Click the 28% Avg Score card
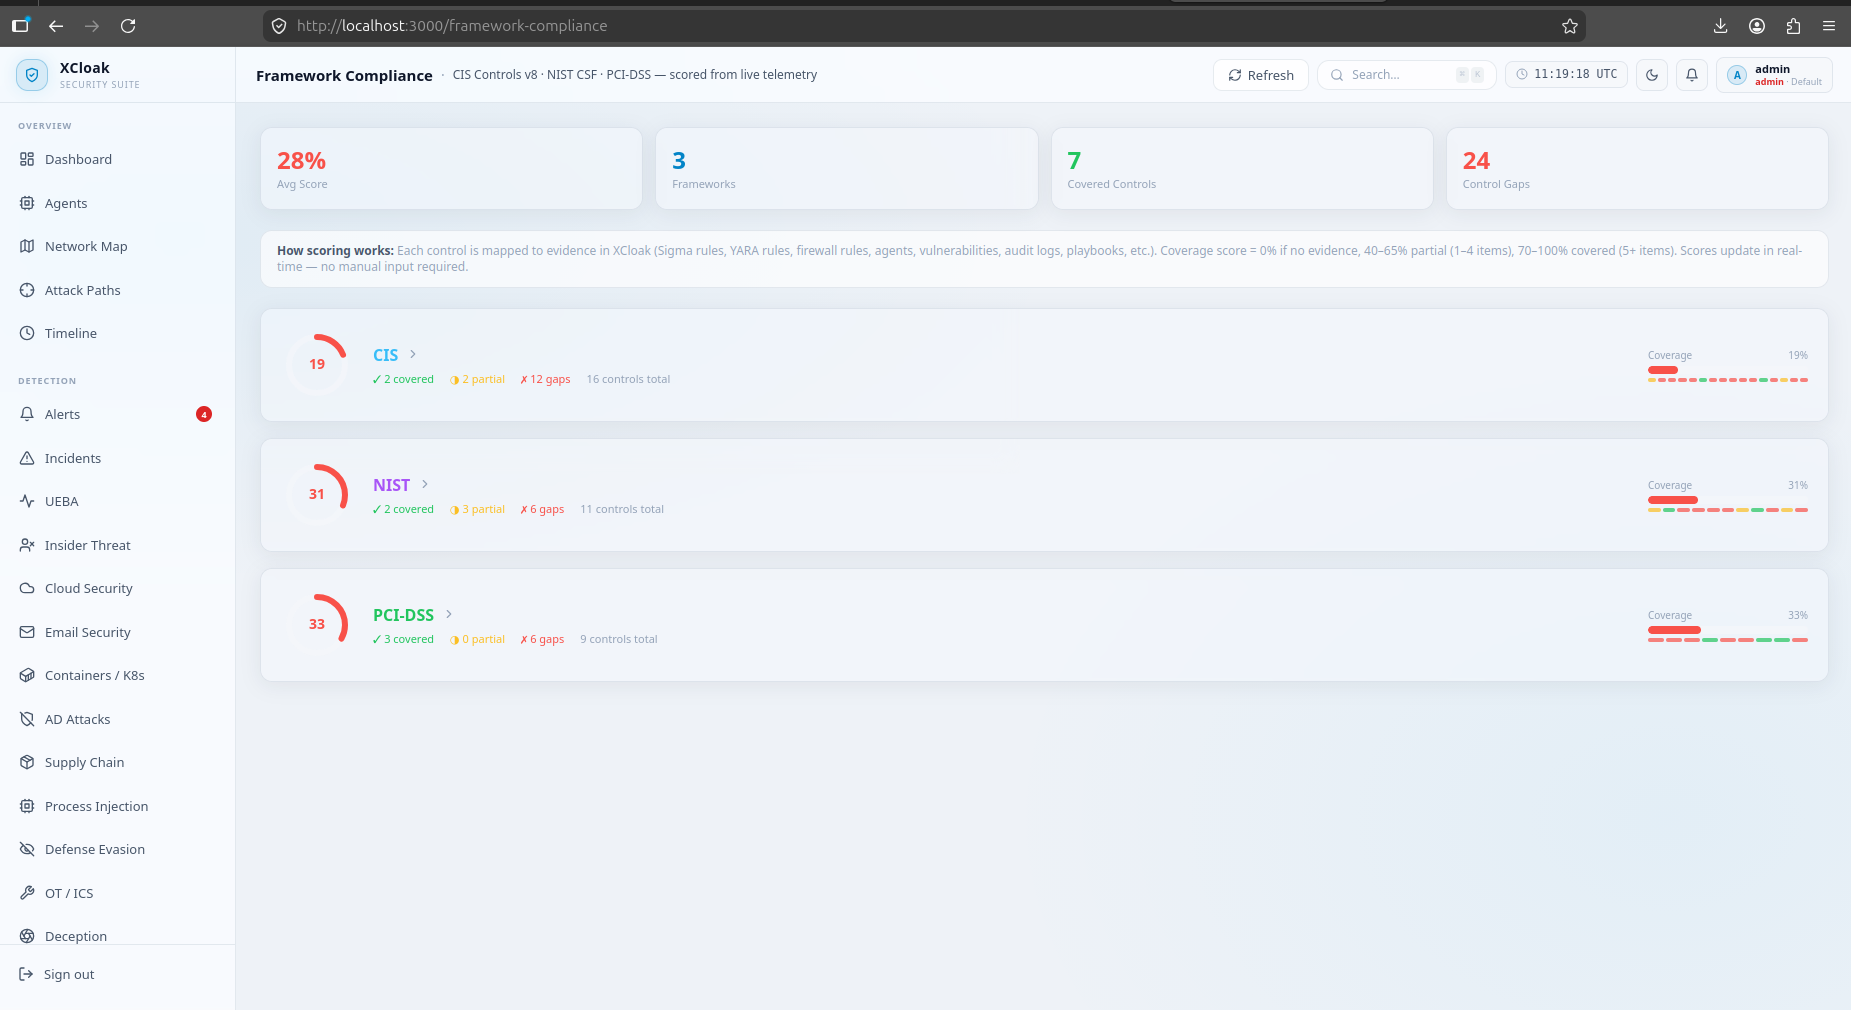The height and width of the screenshot is (1010, 1851). [451, 168]
